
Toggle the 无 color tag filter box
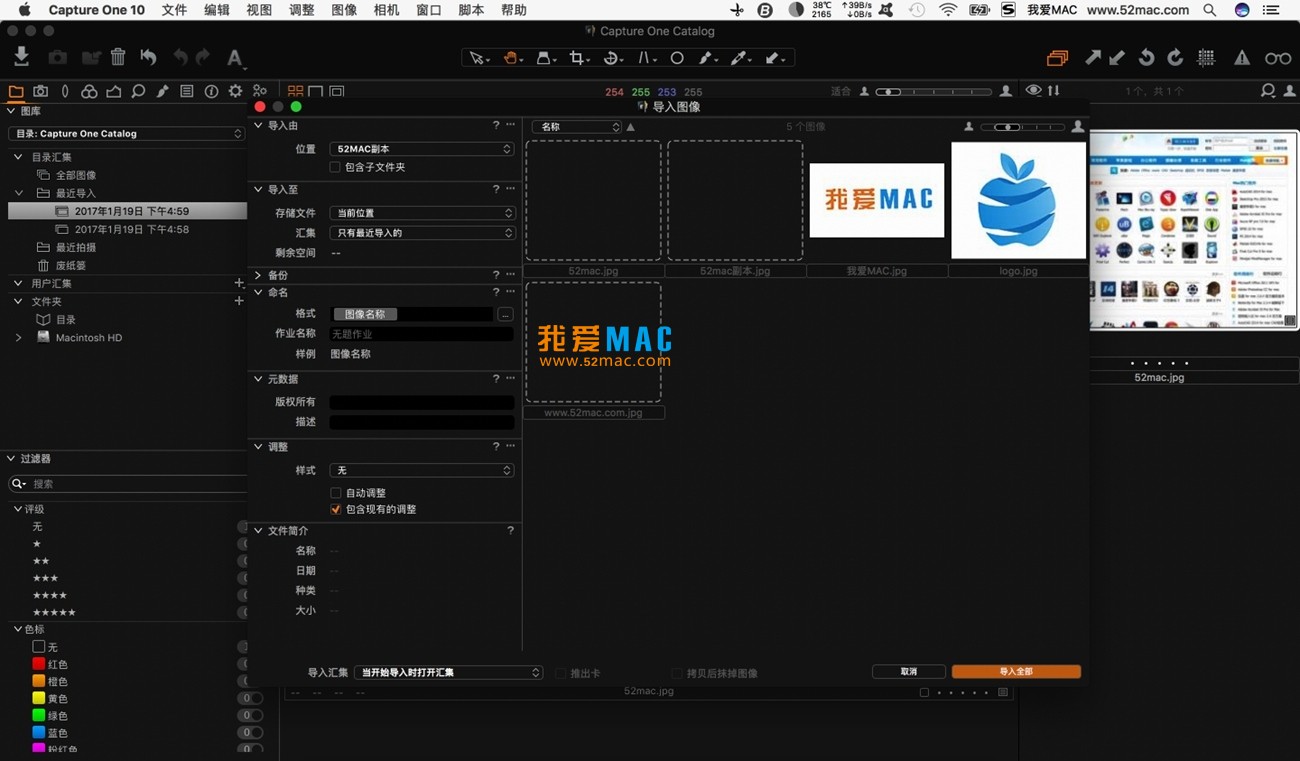point(39,647)
